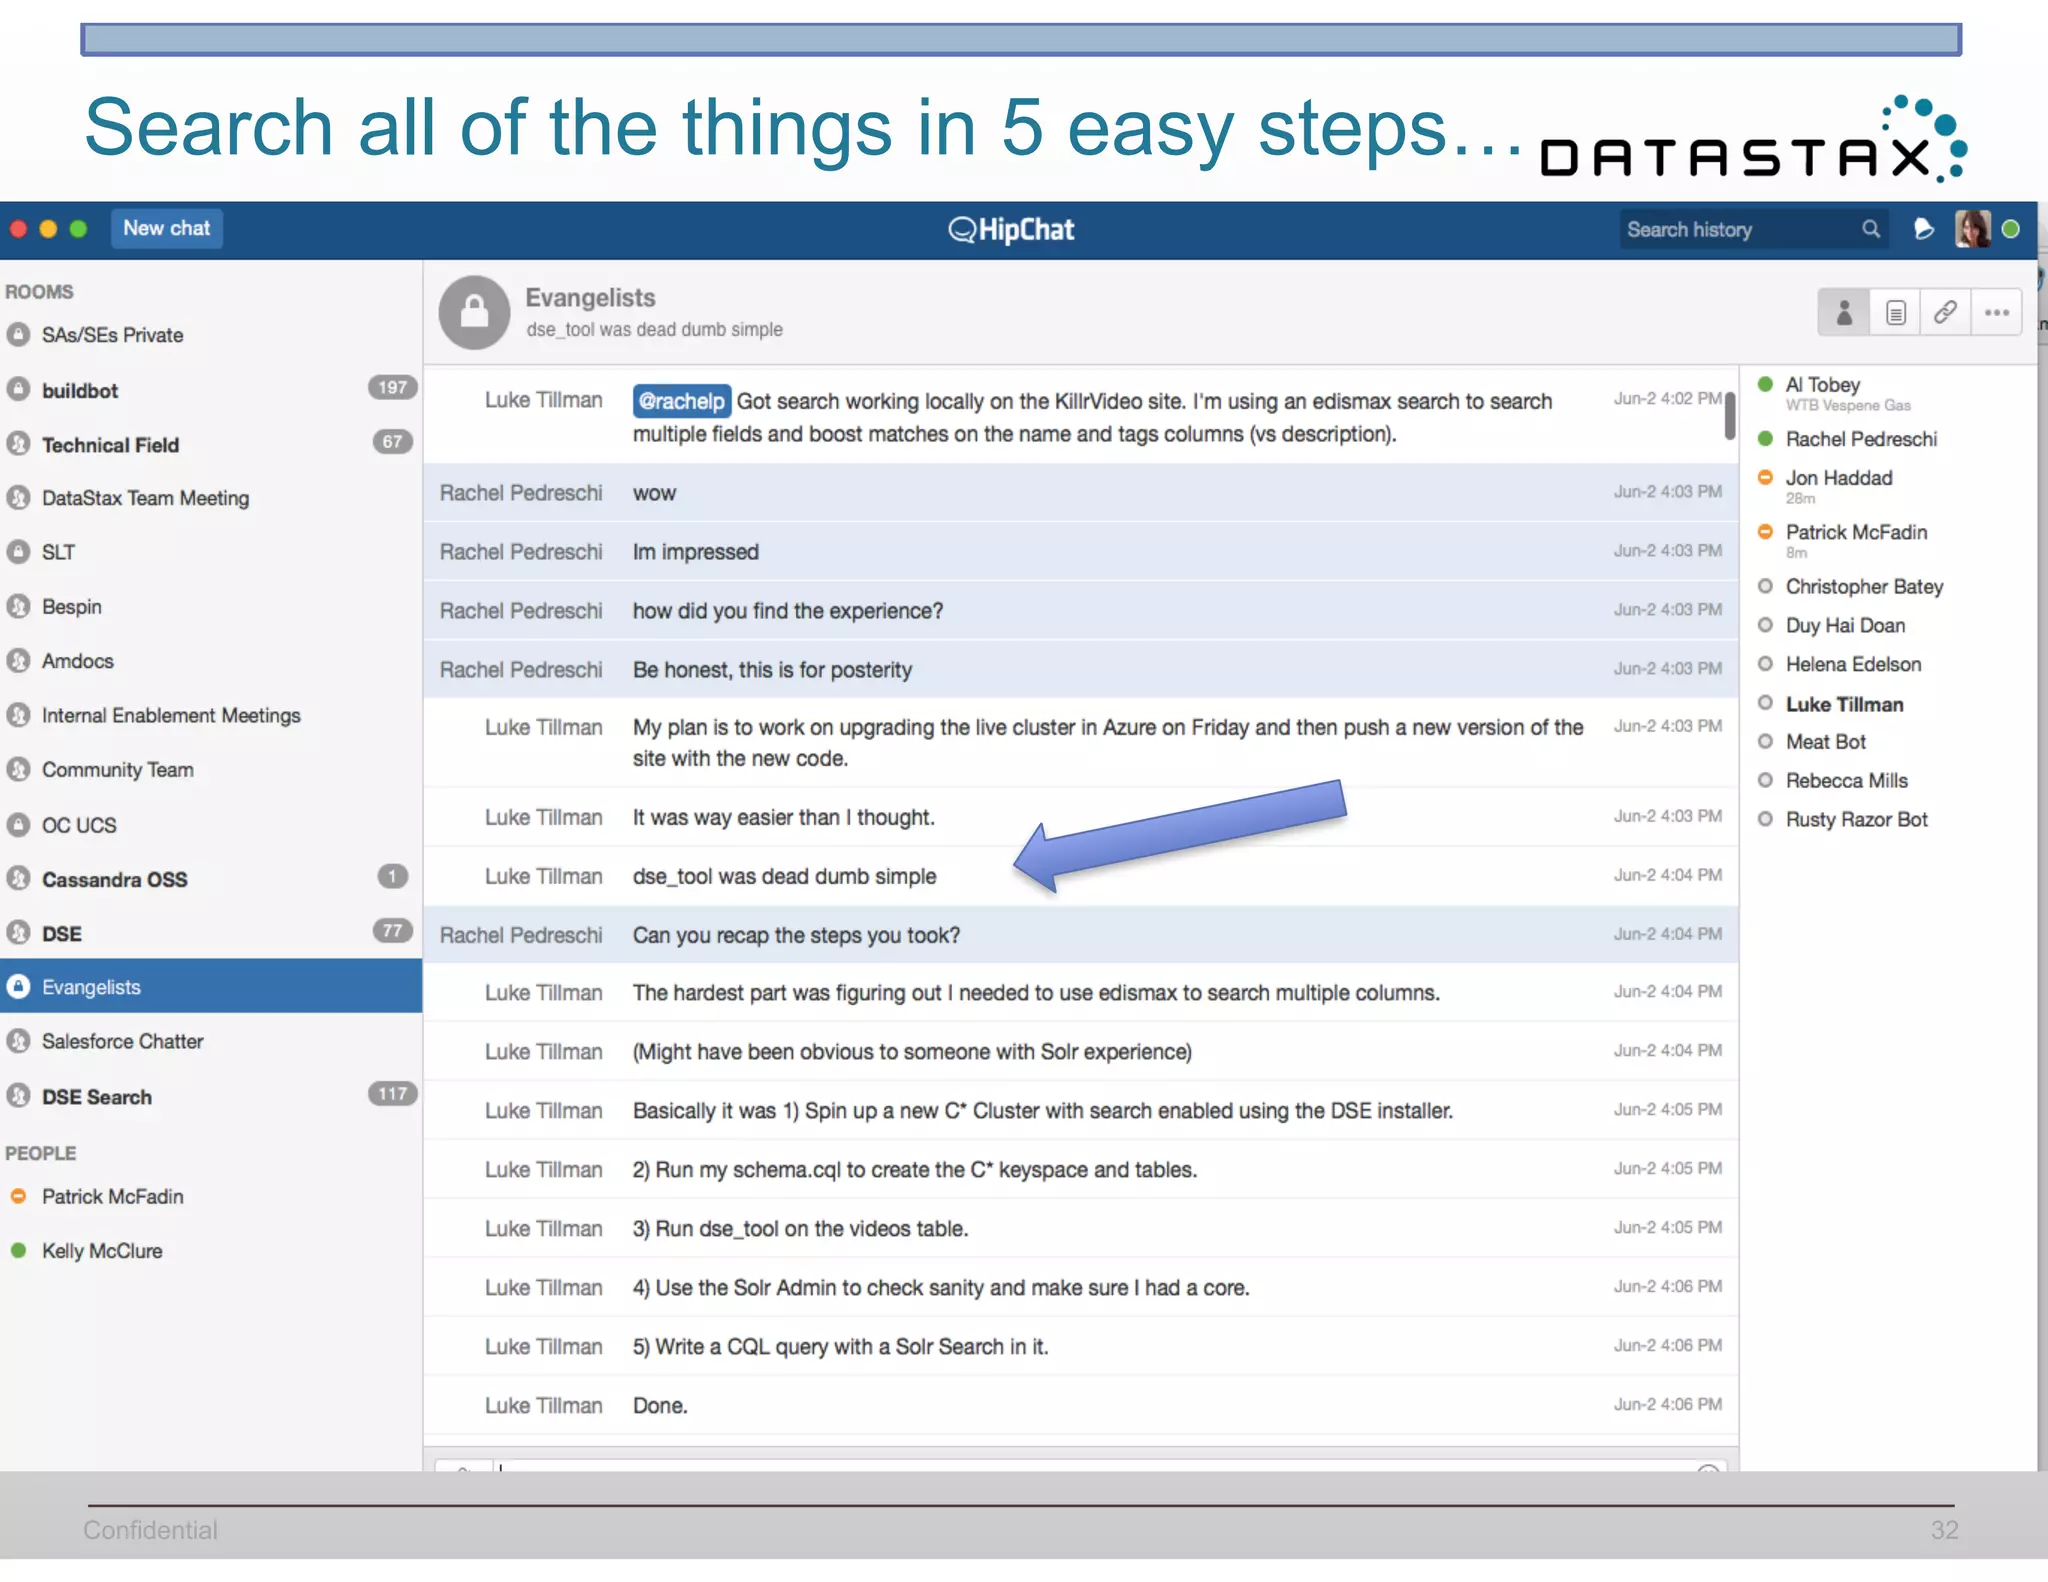The height and width of the screenshot is (1582, 2048).
Task: Open the Technical Field room
Action: click(211, 444)
